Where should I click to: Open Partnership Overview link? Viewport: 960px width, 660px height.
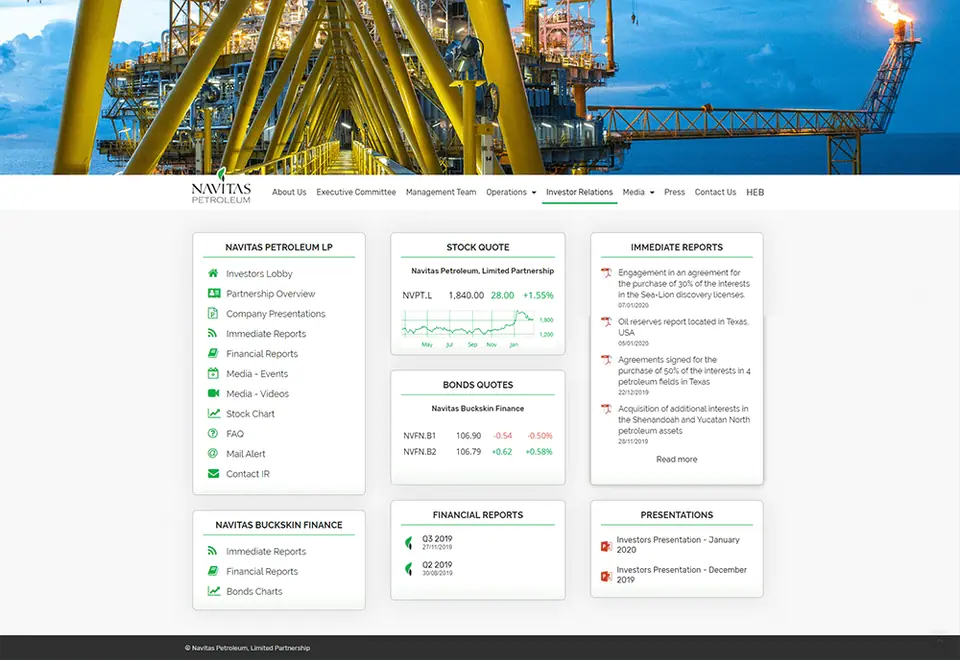tap(271, 294)
